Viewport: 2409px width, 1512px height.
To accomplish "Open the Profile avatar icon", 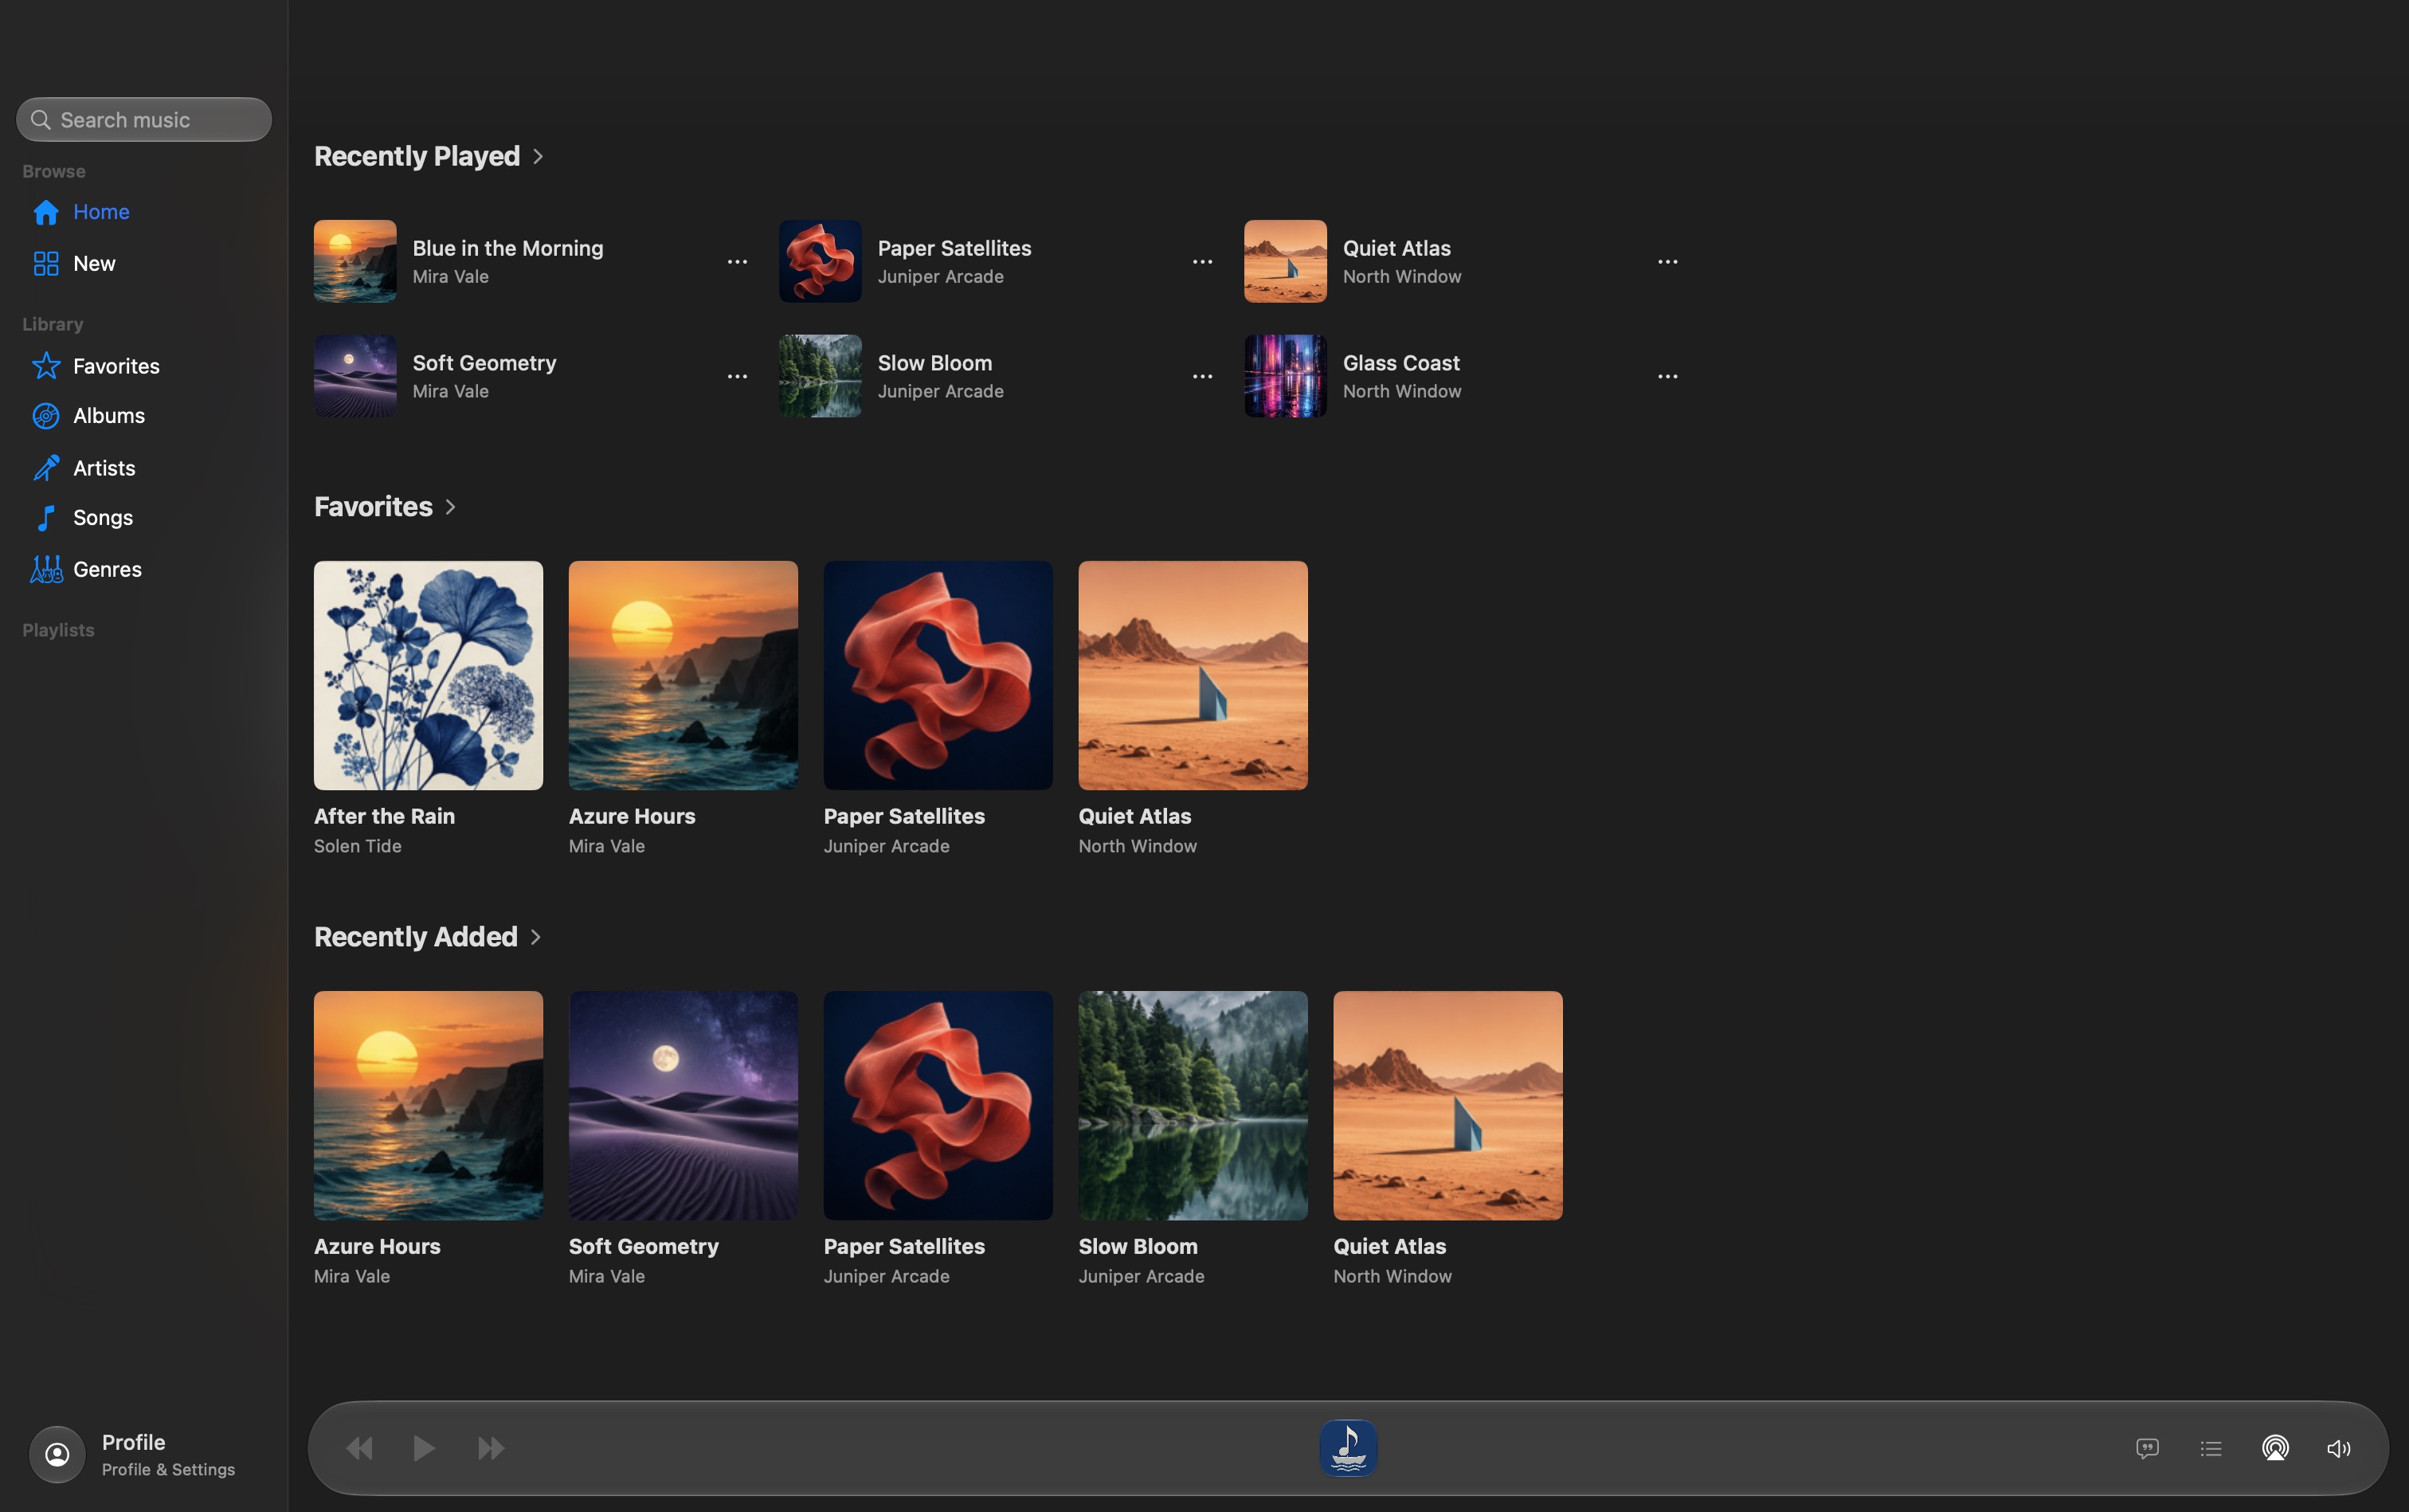I will point(57,1454).
